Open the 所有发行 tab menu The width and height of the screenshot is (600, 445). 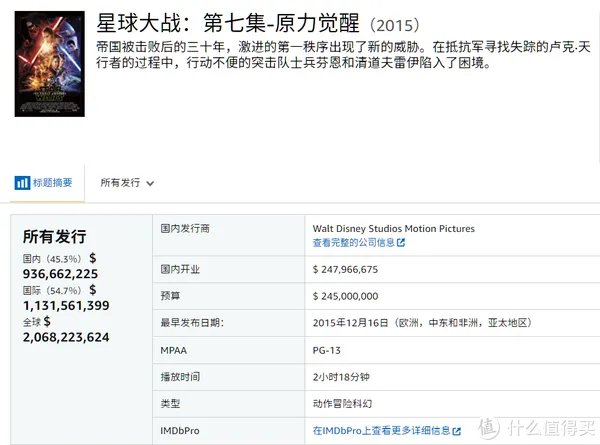pyautogui.click(x=127, y=183)
